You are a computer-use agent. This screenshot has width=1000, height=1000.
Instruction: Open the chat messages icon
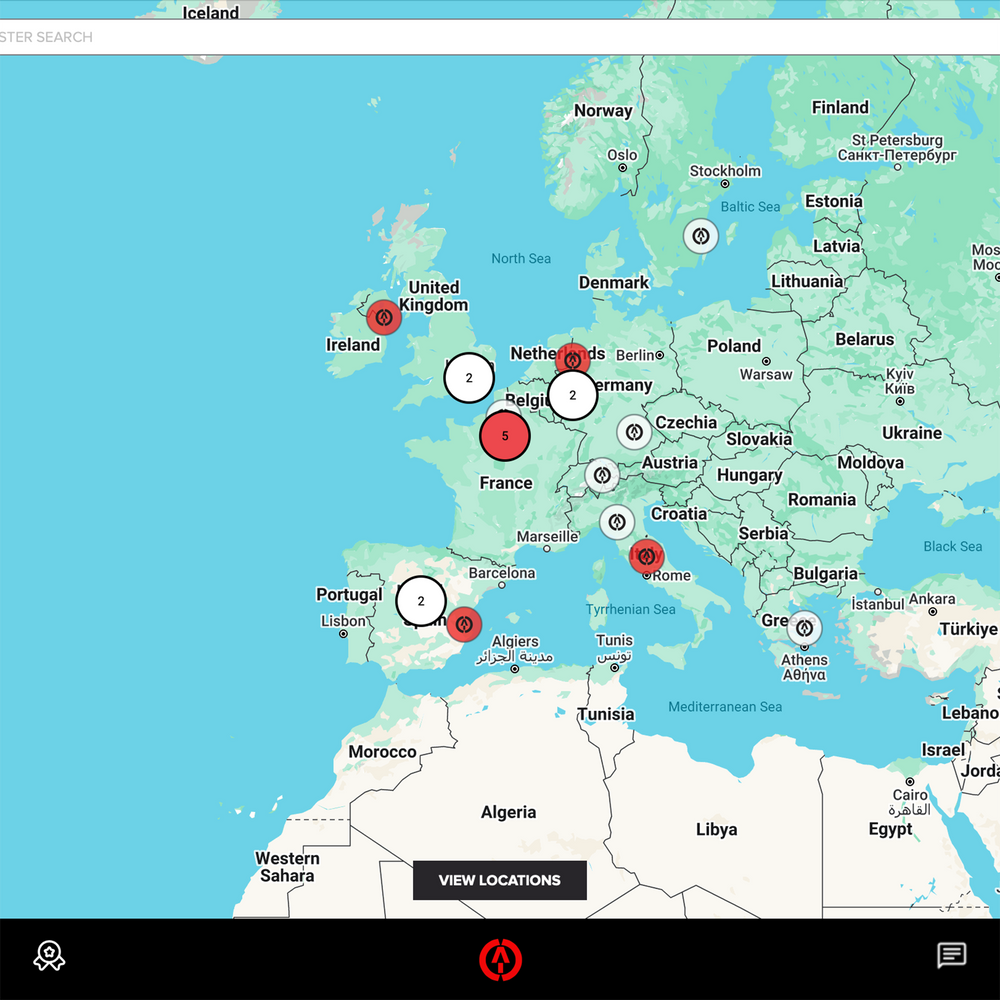(951, 956)
